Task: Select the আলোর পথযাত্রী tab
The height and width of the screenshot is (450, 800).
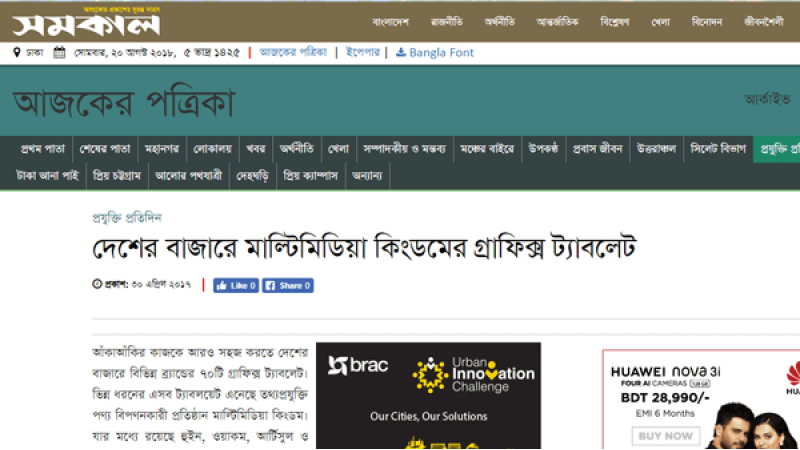Action: [x=189, y=176]
